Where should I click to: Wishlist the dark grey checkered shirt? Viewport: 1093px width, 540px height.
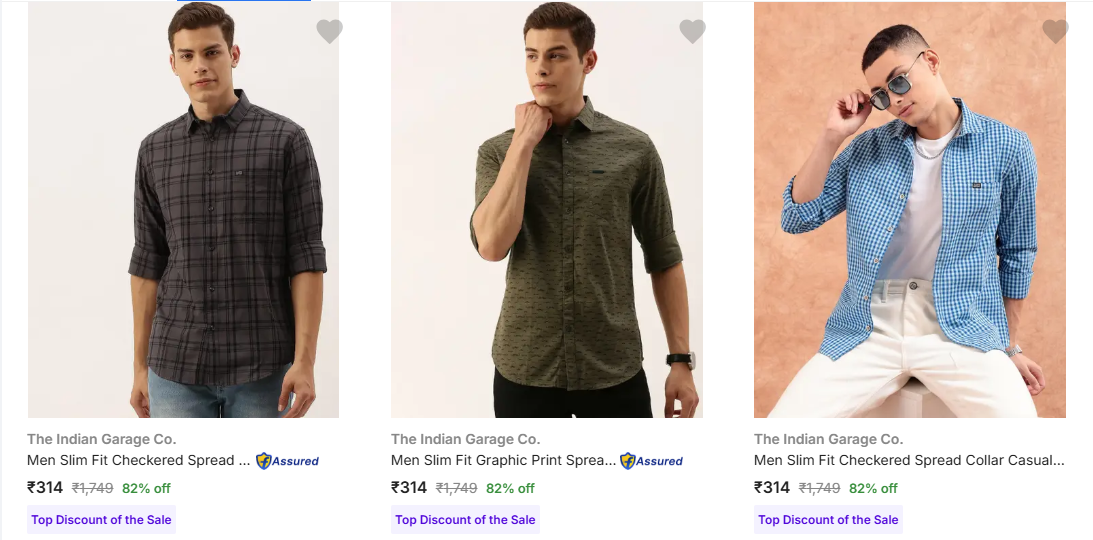point(329,31)
